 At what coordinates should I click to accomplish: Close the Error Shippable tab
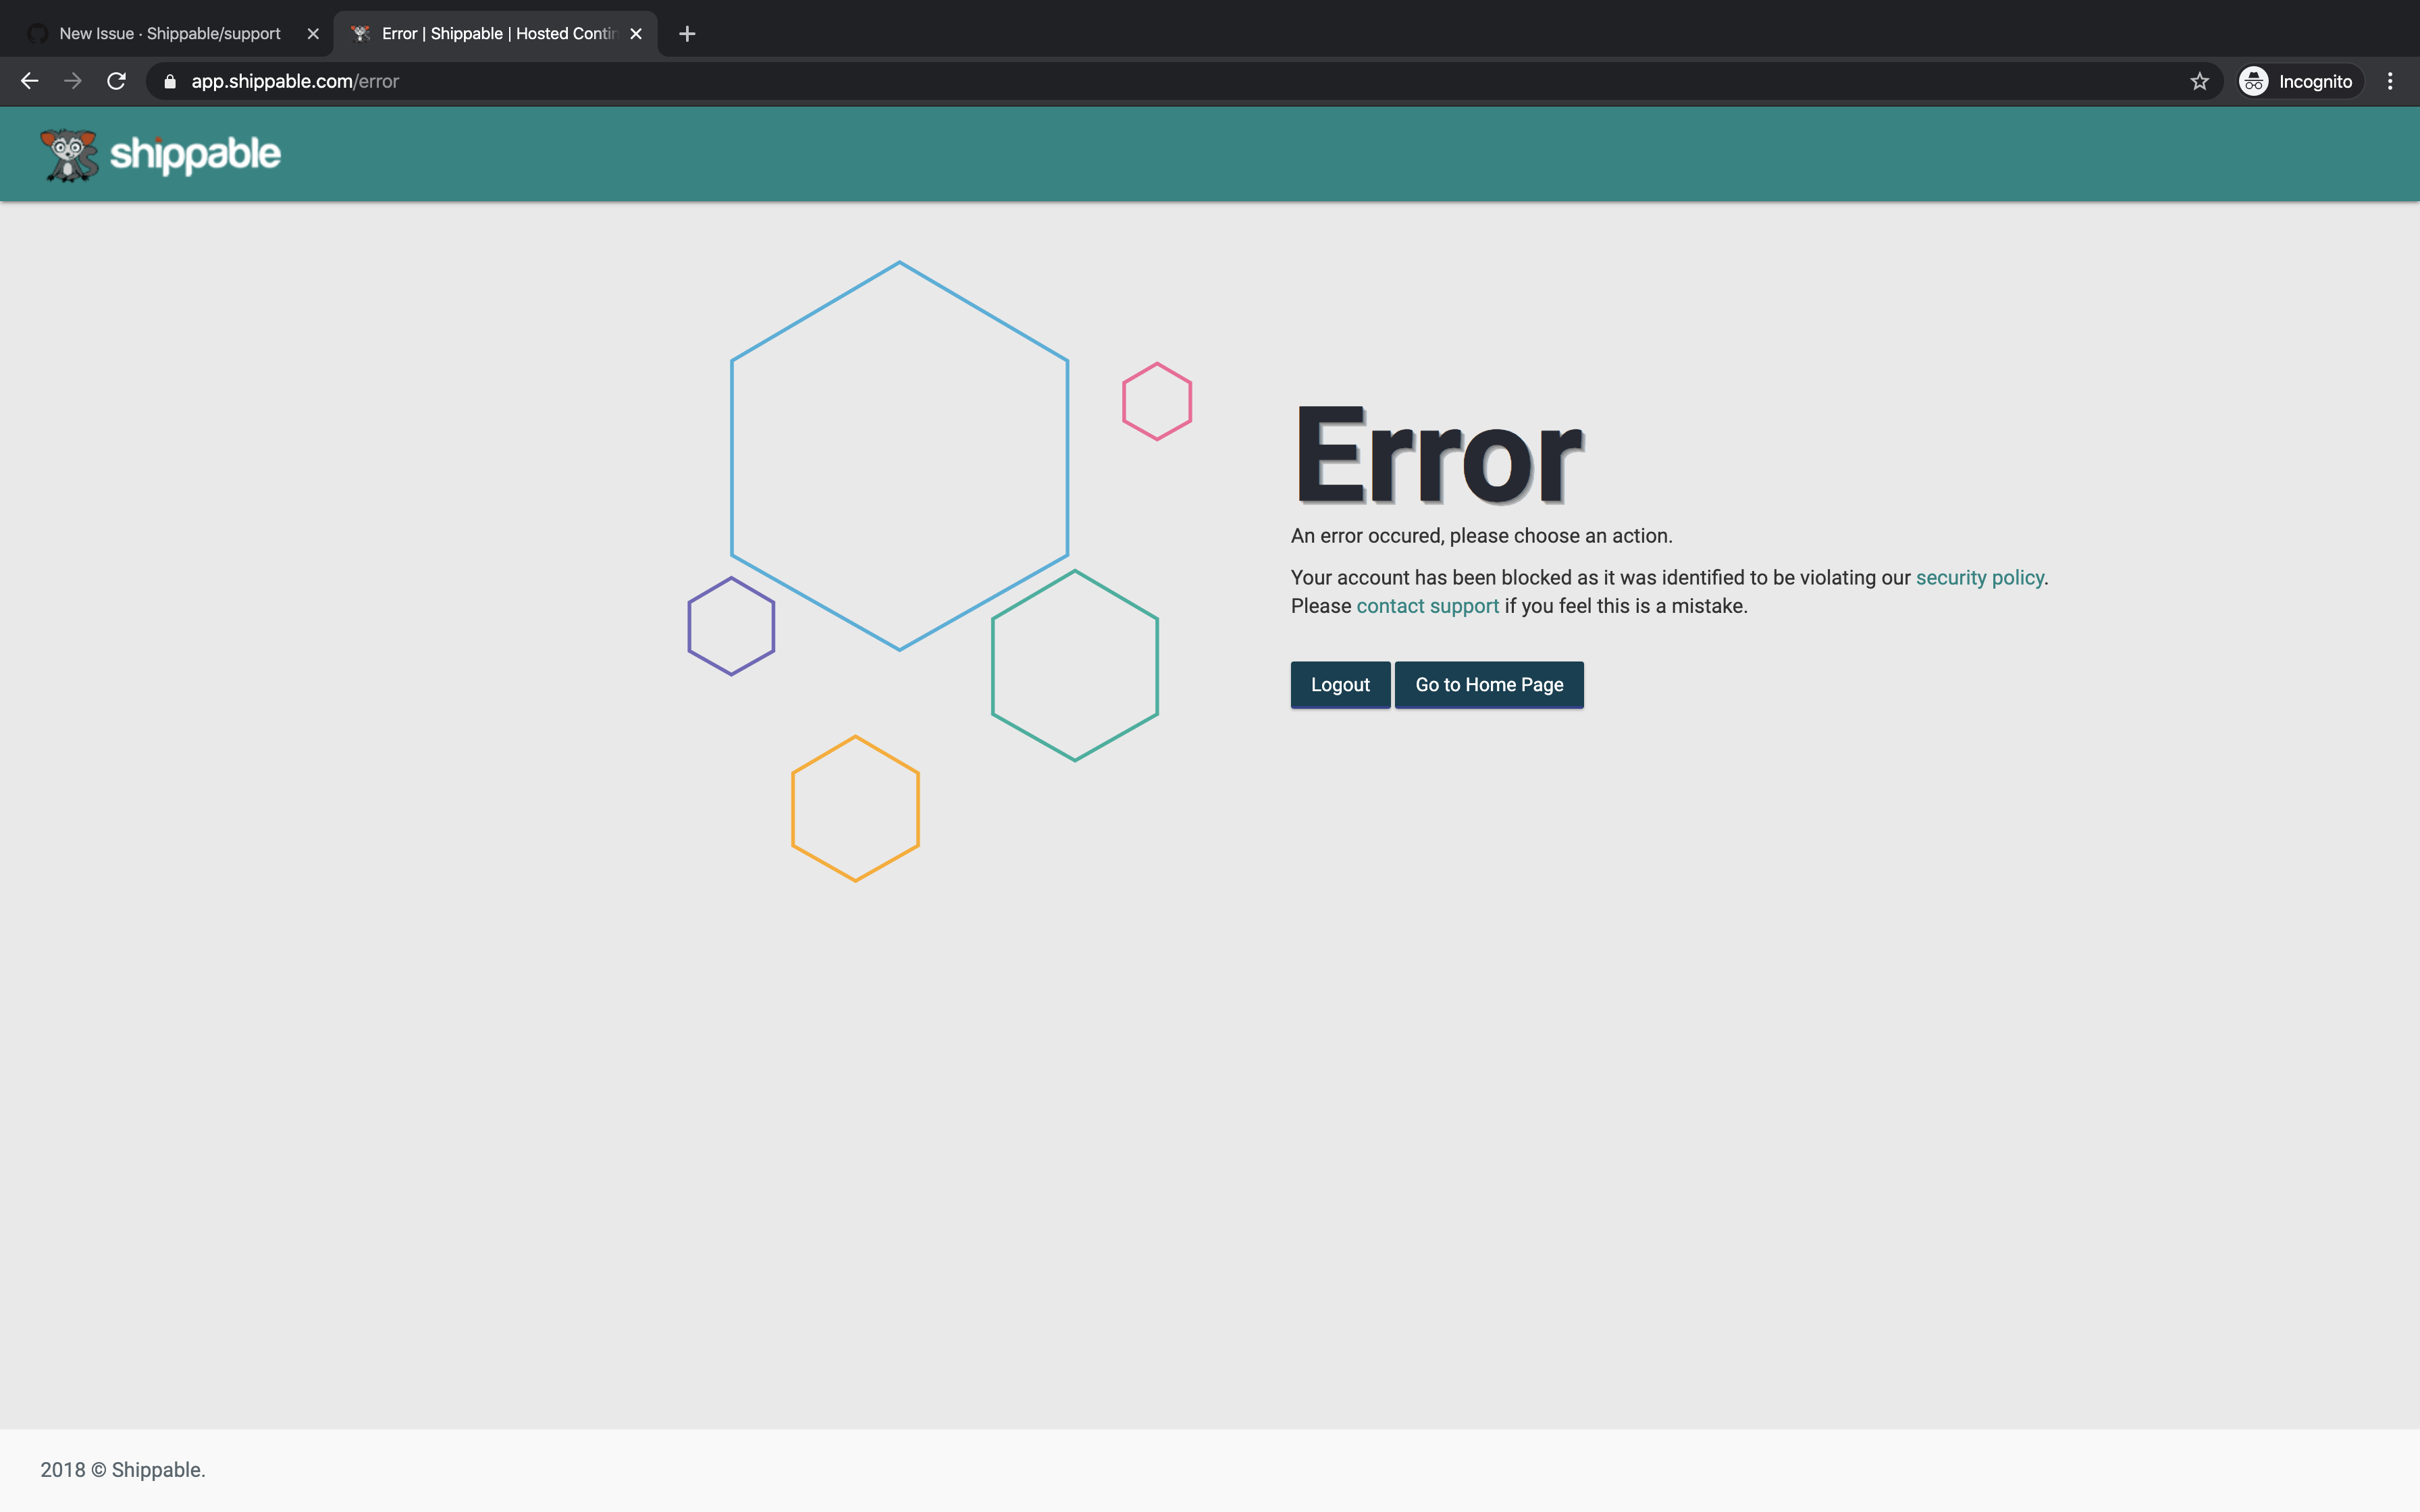(x=636, y=33)
